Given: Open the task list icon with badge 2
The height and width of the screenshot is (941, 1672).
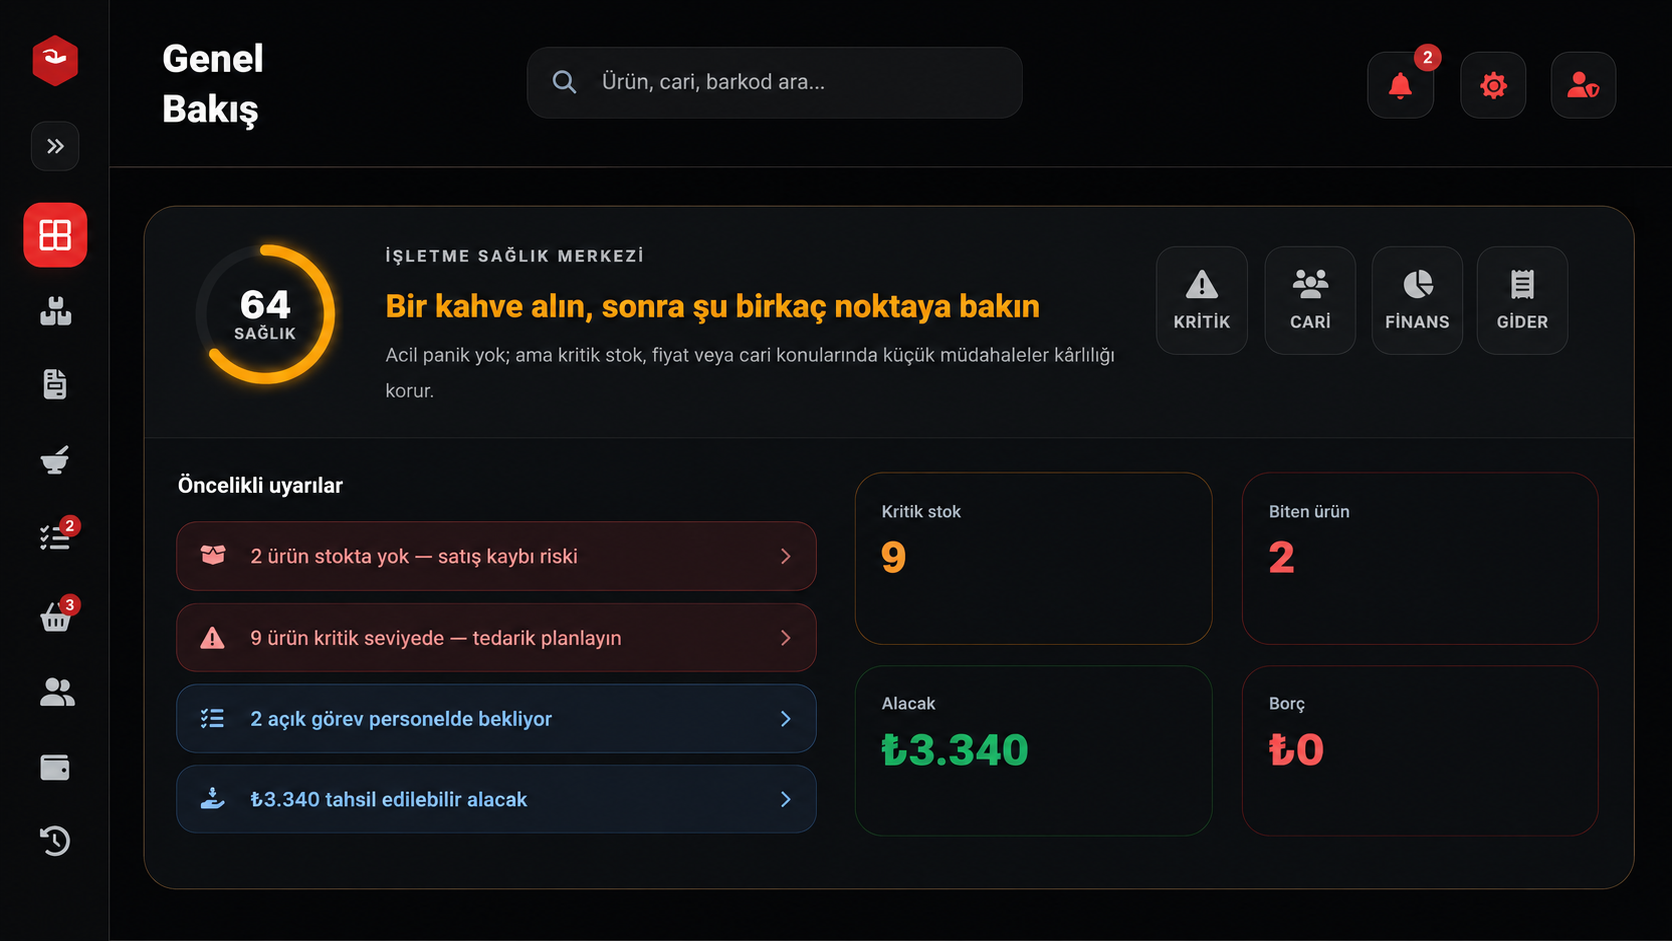Looking at the screenshot, I should pyautogui.click(x=55, y=537).
